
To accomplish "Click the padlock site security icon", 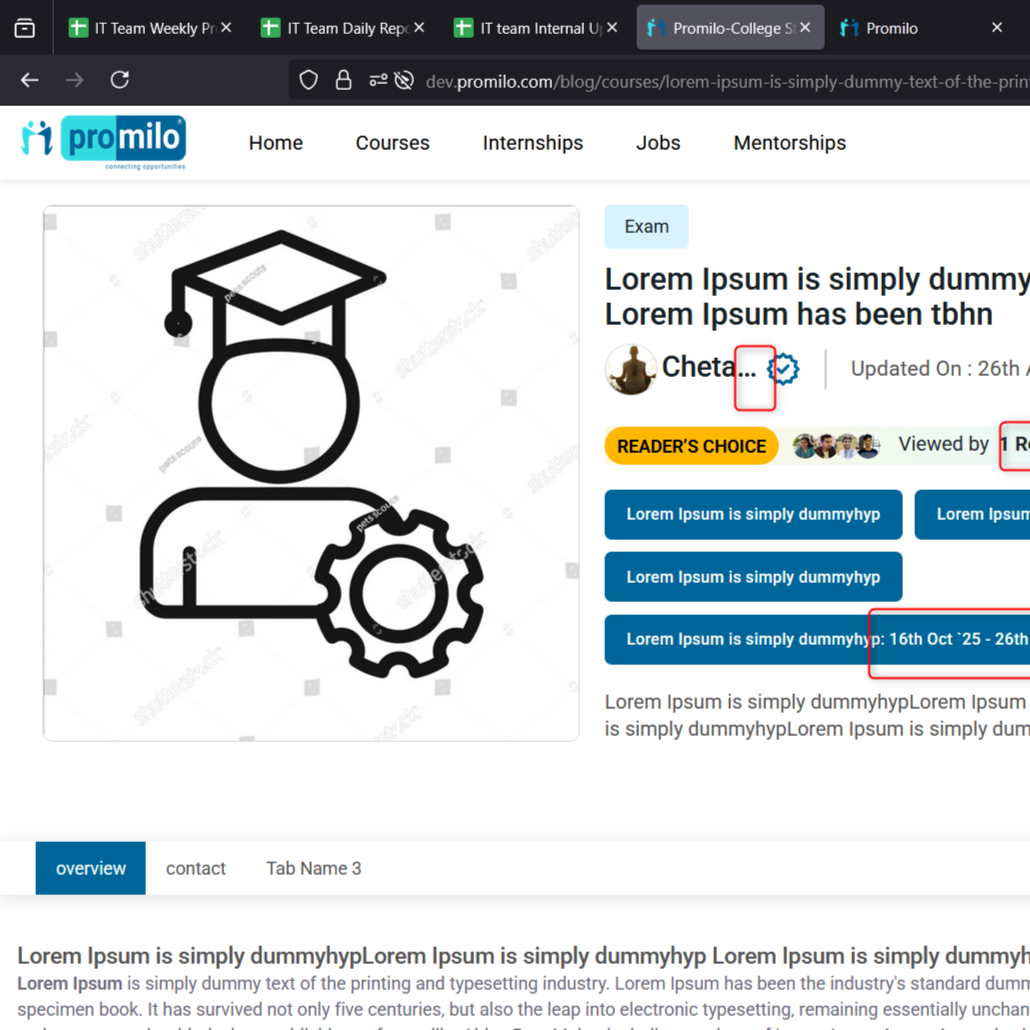I will [343, 80].
